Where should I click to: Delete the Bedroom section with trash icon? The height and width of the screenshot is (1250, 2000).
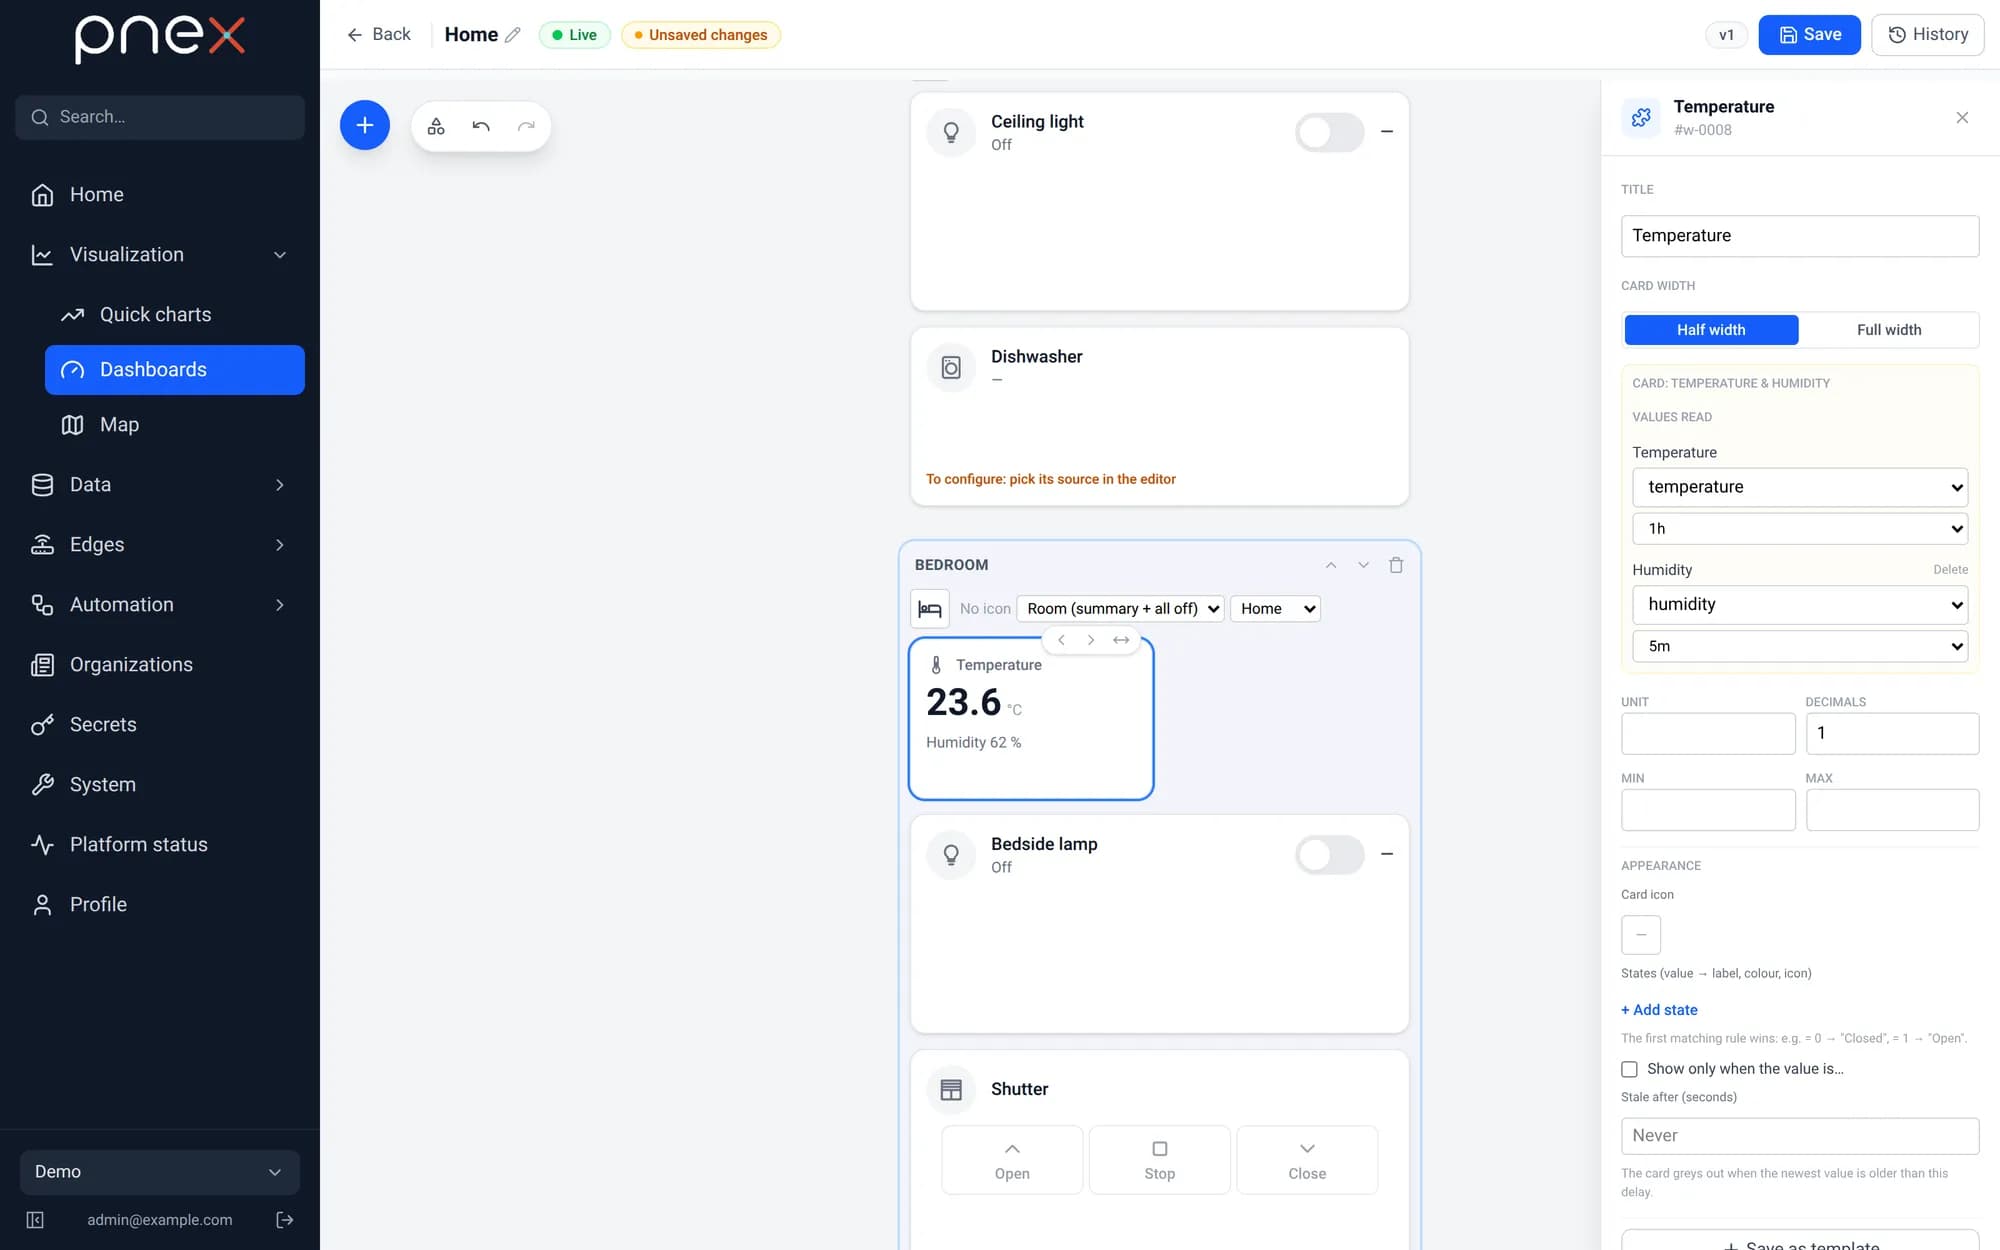click(1396, 565)
